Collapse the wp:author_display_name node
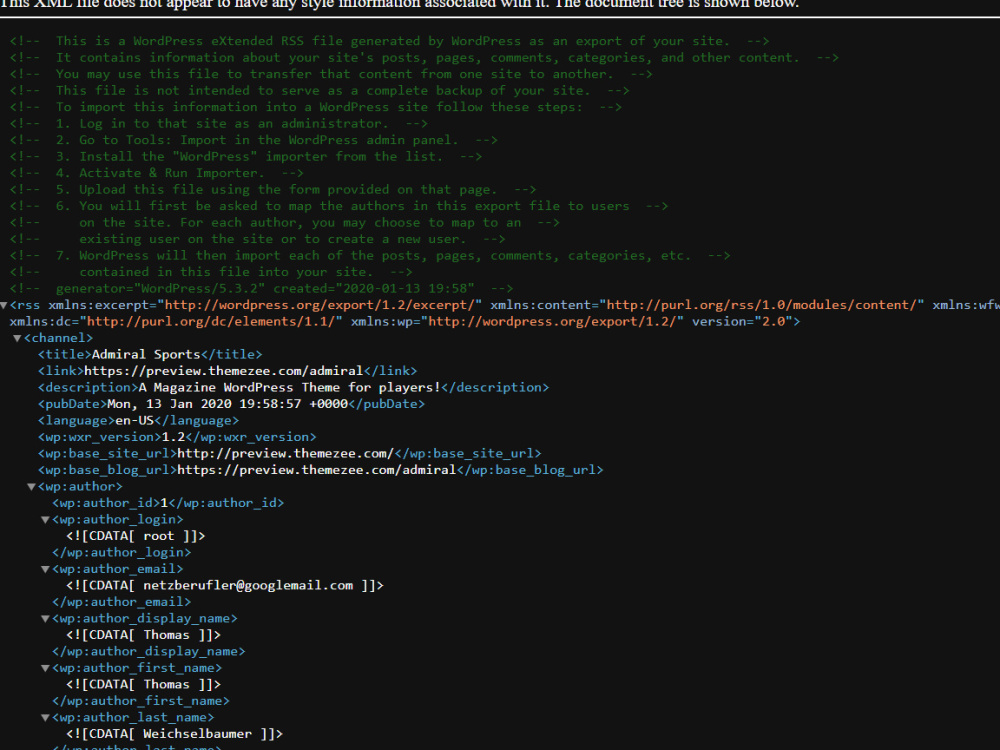The image size is (1000, 750). (45, 619)
